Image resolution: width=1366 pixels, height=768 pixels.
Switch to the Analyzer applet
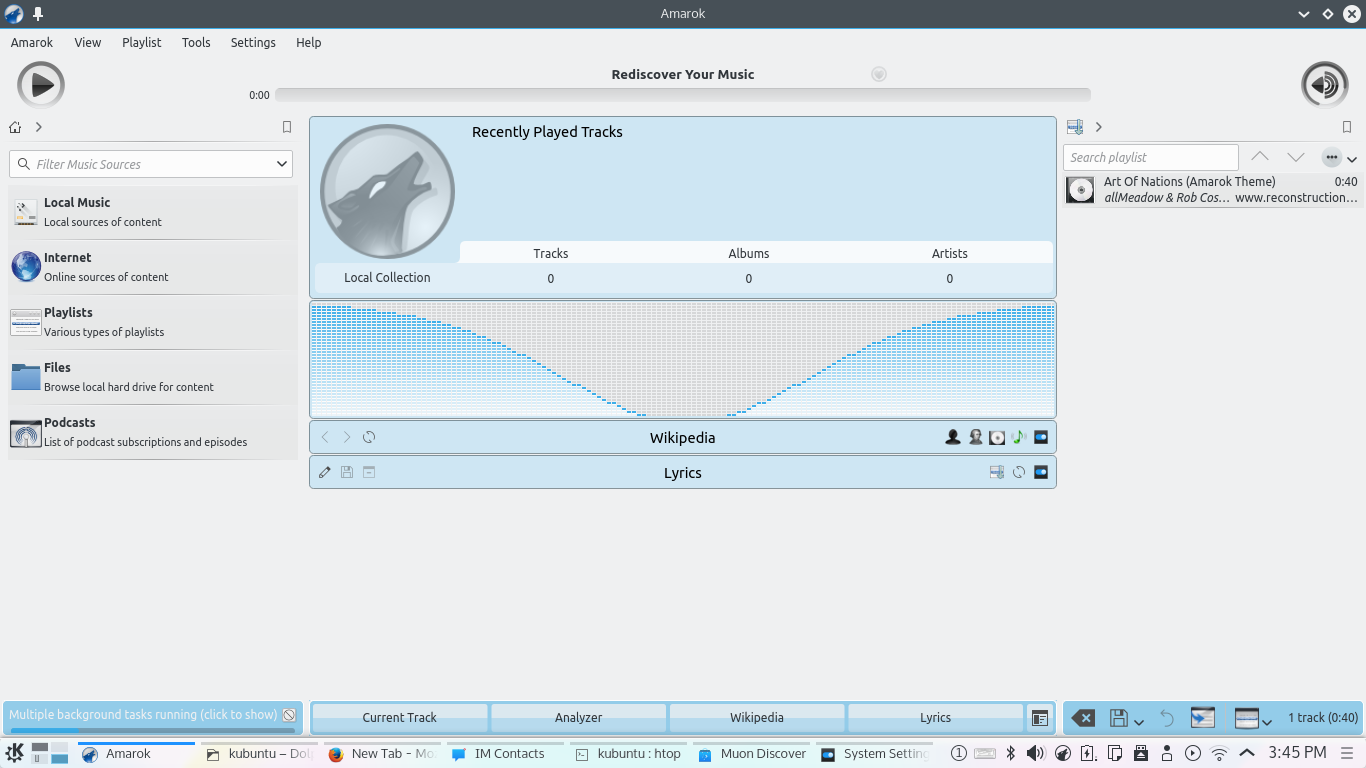pyautogui.click(x=579, y=717)
